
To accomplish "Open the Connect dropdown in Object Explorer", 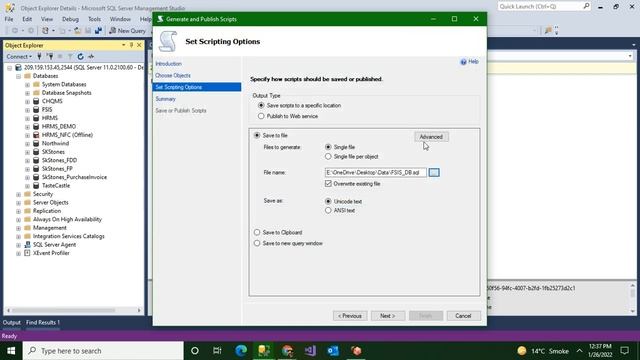I will click(19, 56).
